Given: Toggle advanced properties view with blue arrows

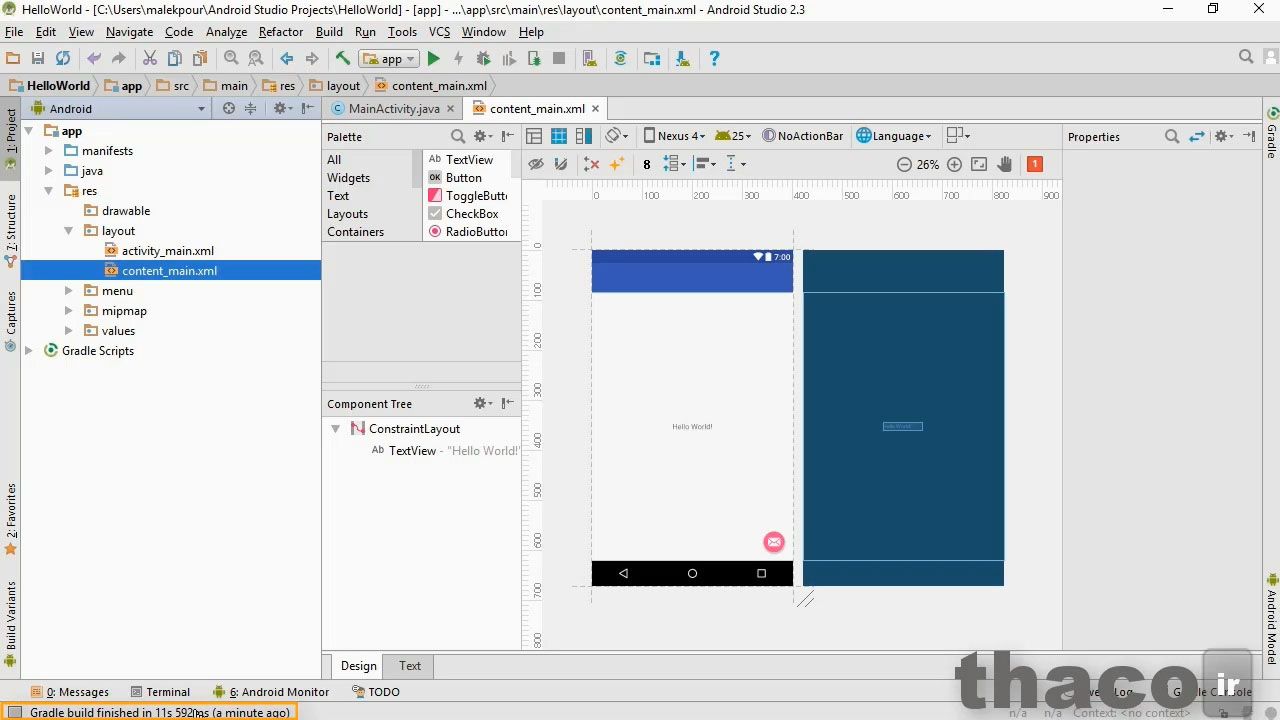Looking at the screenshot, I should (1197, 137).
